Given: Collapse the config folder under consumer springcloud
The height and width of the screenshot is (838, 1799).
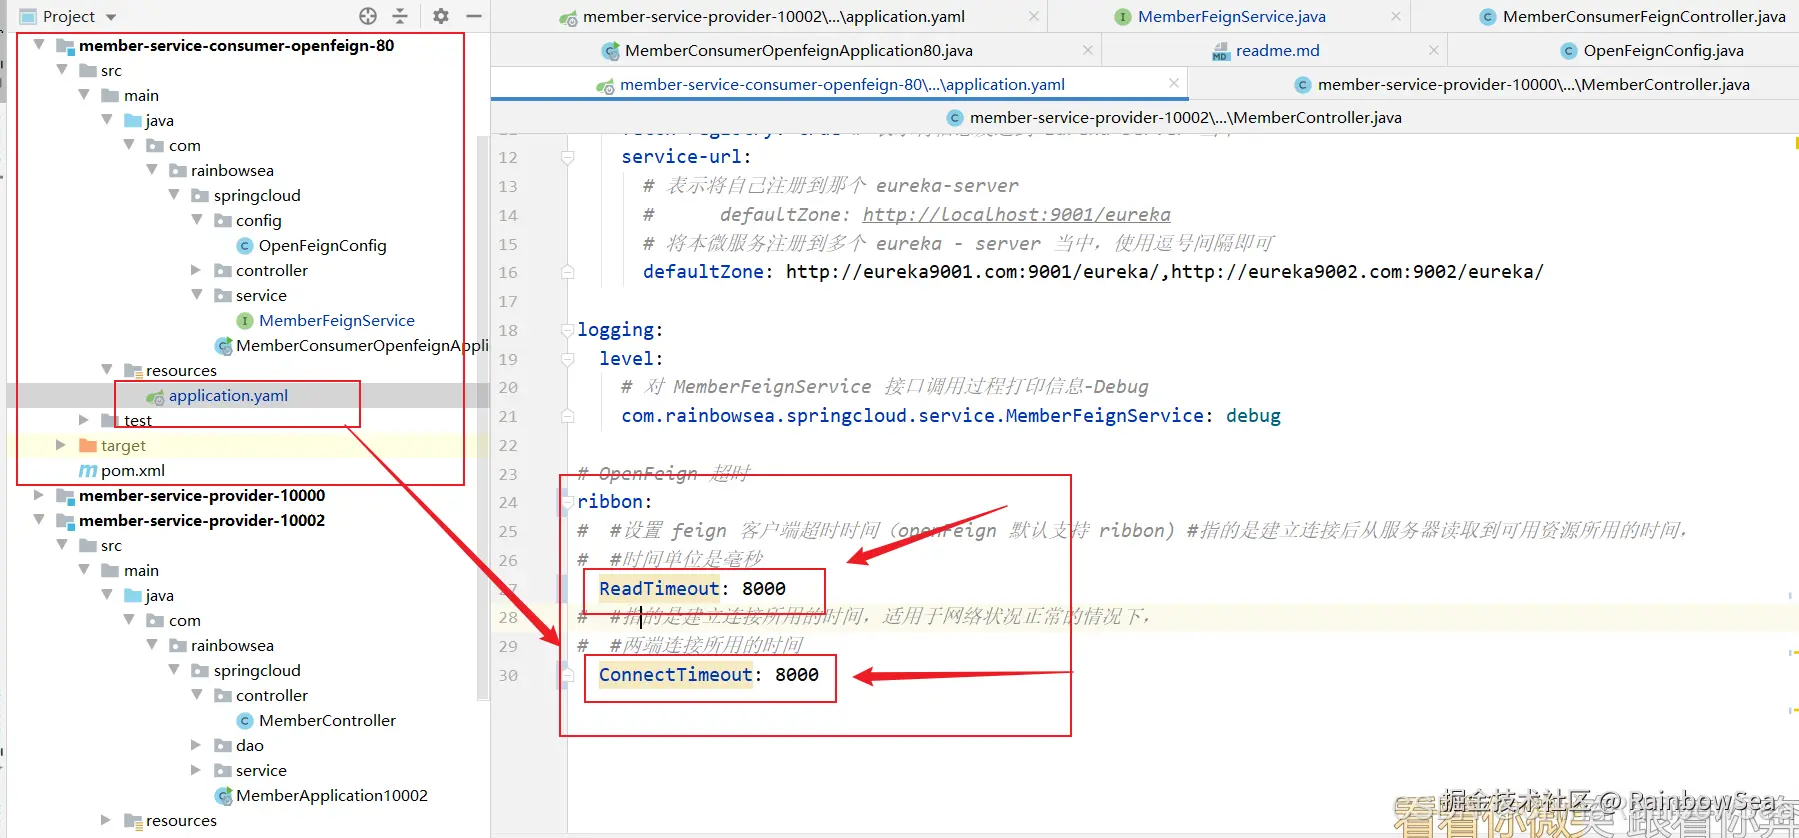Looking at the screenshot, I should [x=197, y=220].
